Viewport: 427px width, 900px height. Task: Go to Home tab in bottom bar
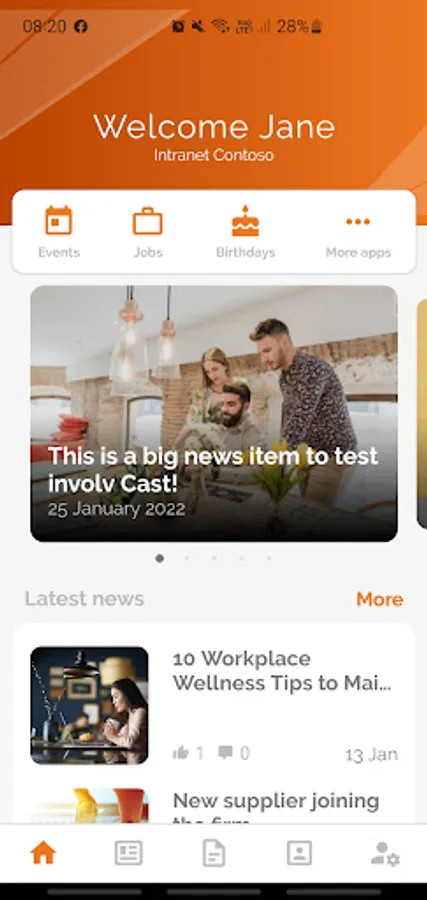(x=43, y=853)
